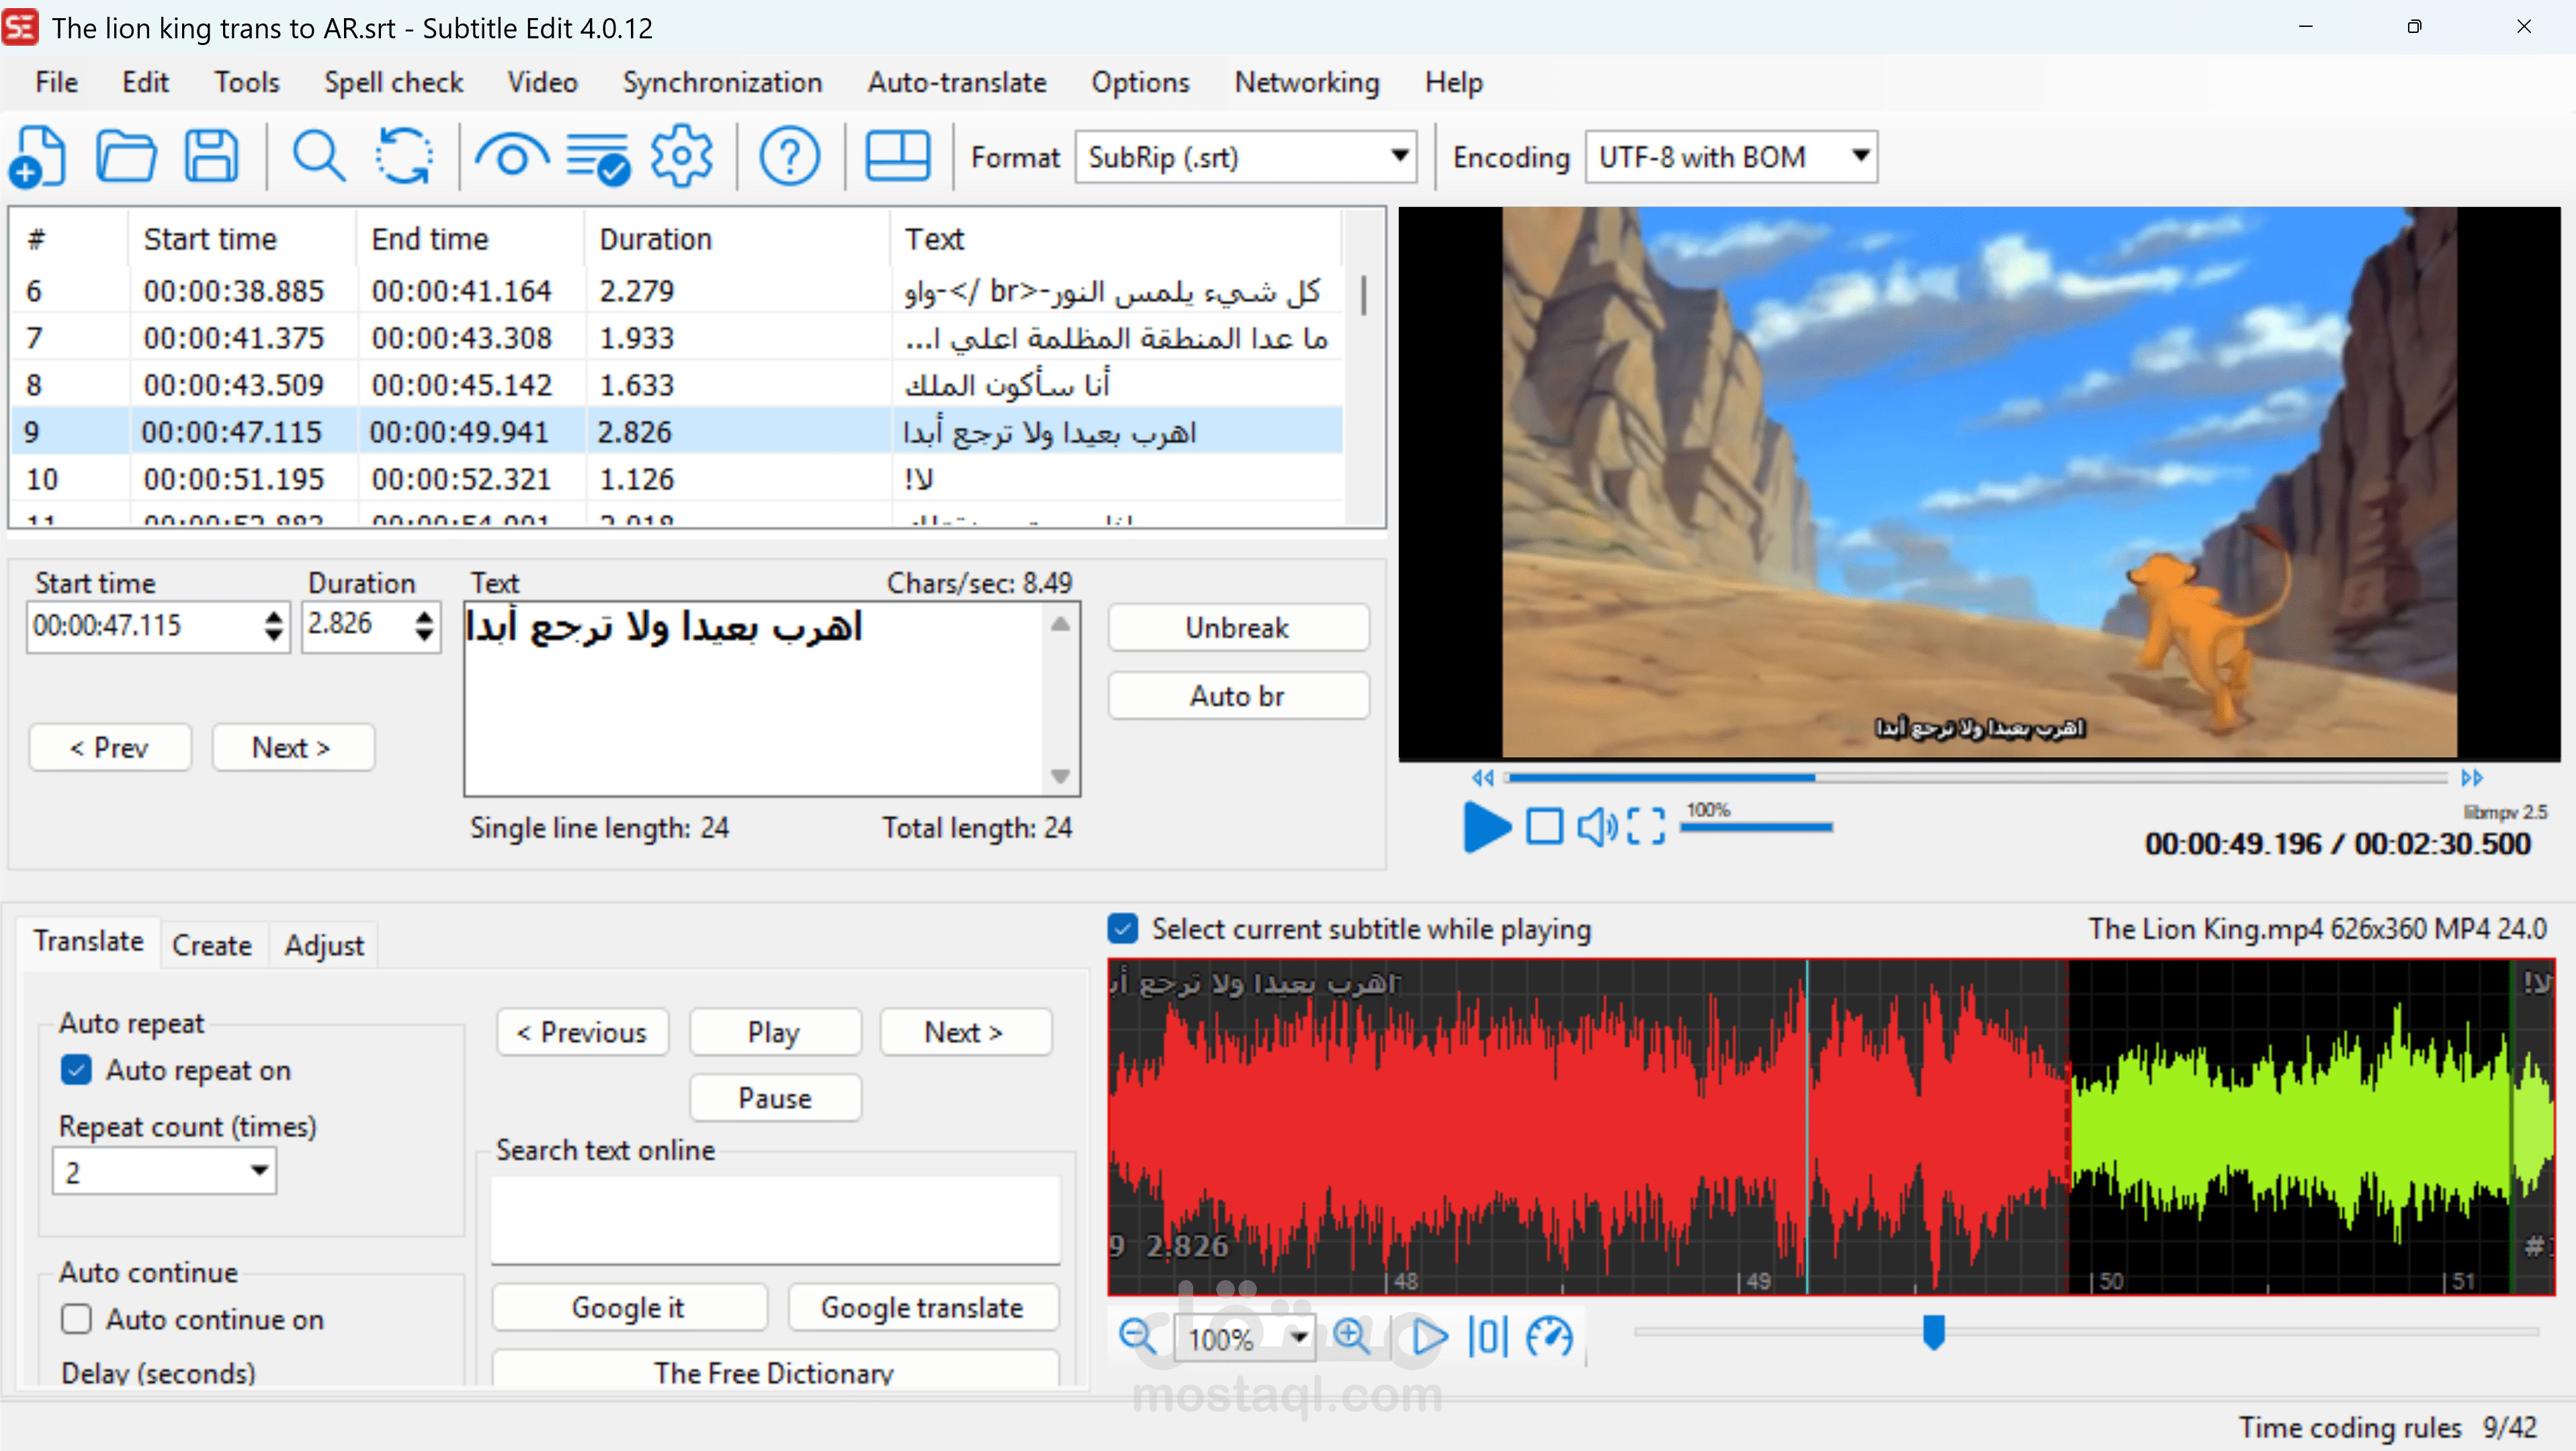Zoom in the waveform
This screenshot has width=2576, height=1451.
1351,1337
